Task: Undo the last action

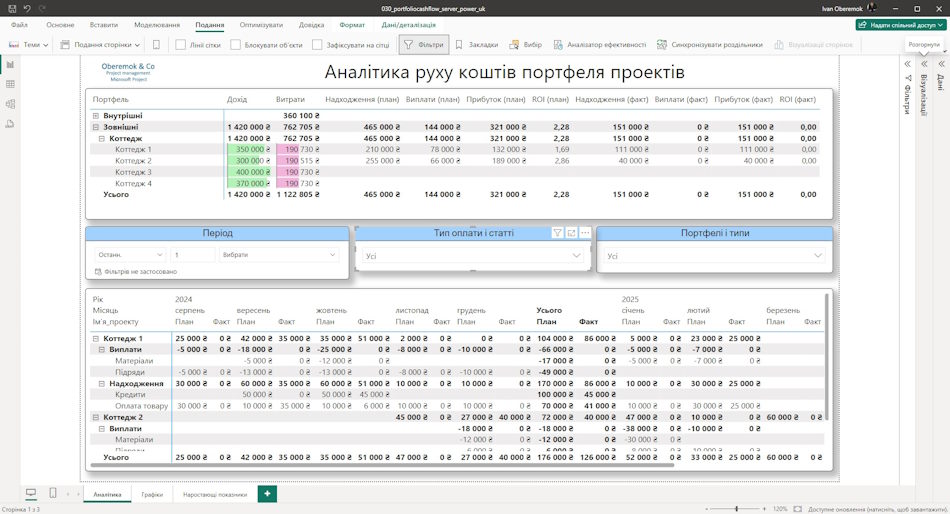Action: [27, 8]
